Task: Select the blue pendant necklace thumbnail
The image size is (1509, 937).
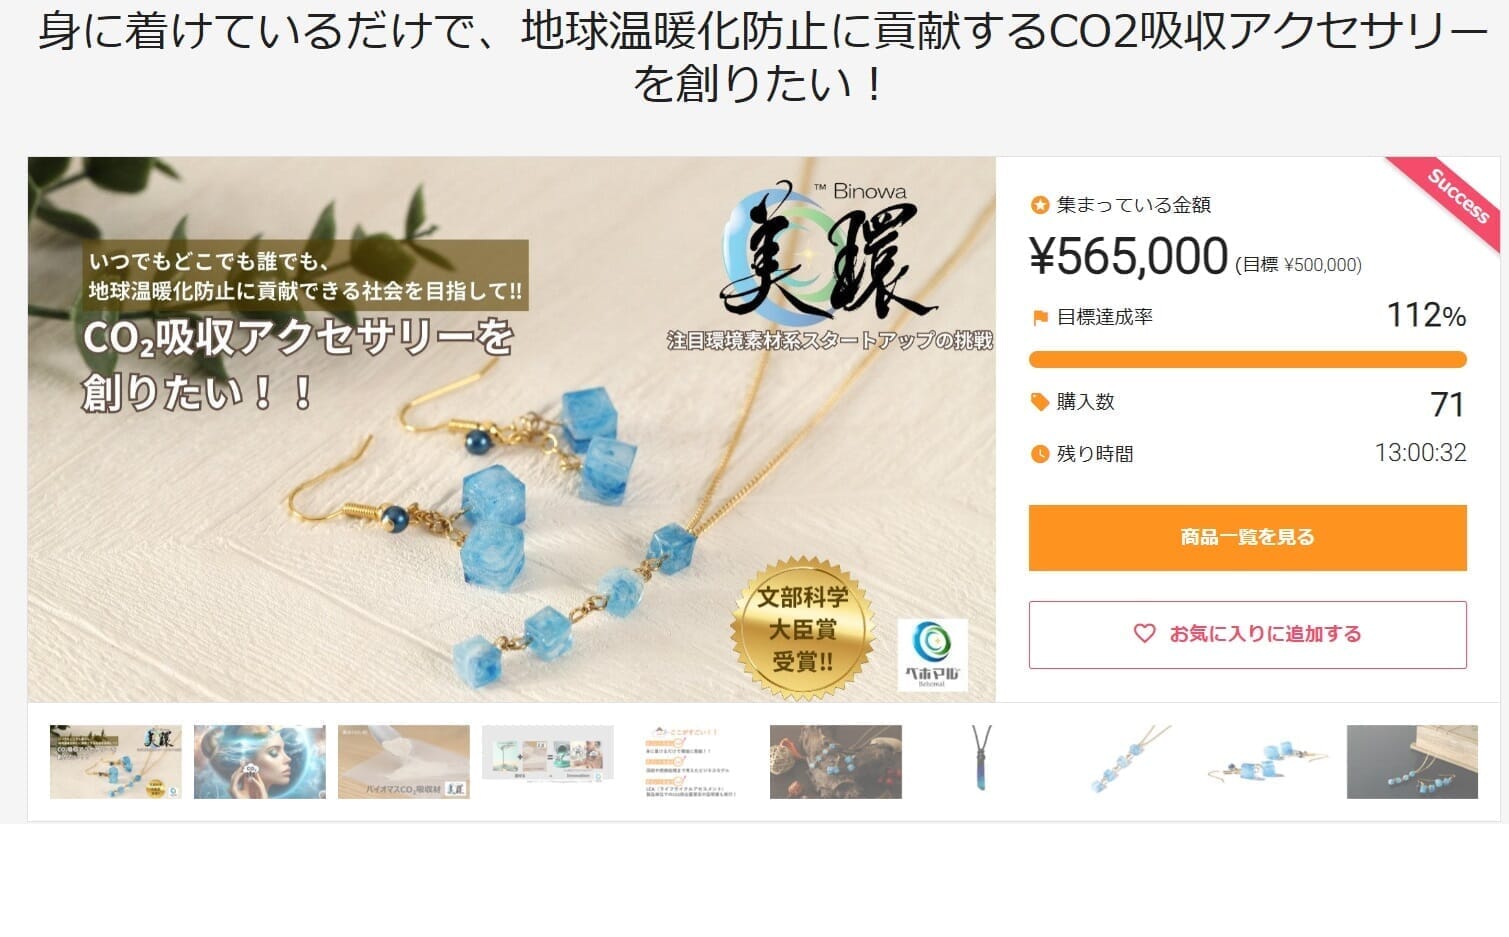Action: click(x=980, y=762)
